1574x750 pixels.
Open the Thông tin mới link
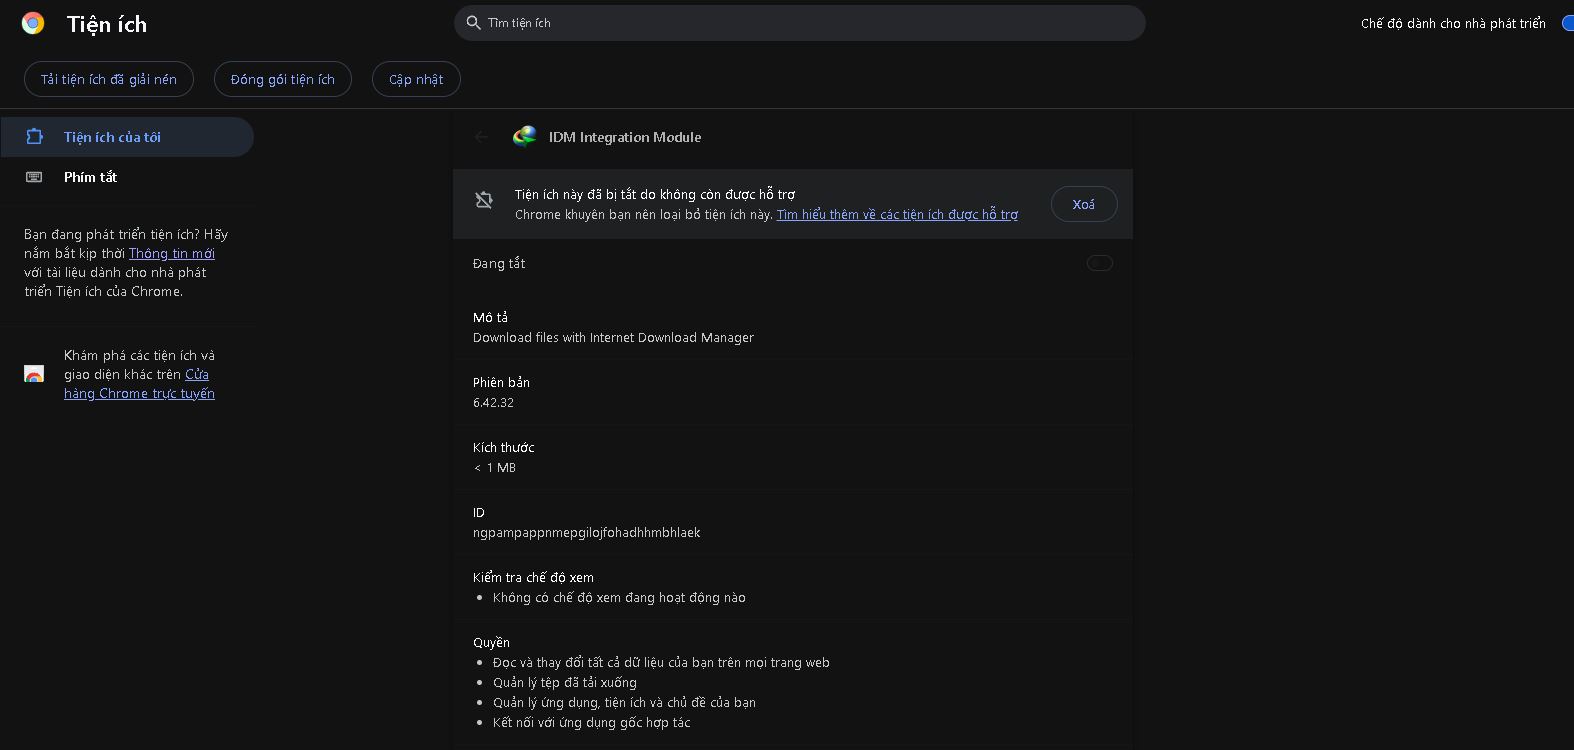click(172, 253)
